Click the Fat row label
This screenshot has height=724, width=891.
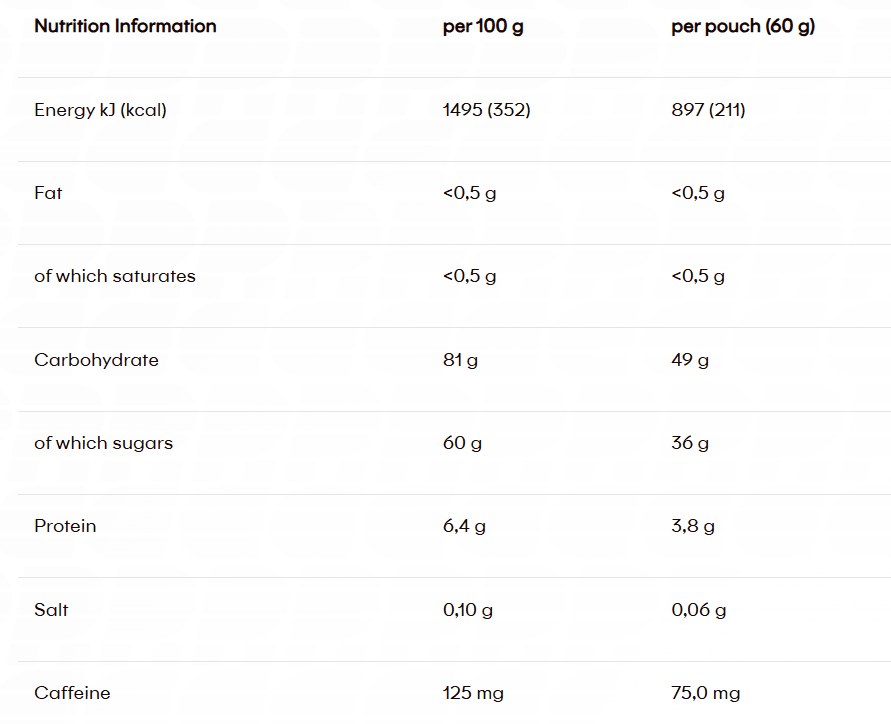[48, 193]
